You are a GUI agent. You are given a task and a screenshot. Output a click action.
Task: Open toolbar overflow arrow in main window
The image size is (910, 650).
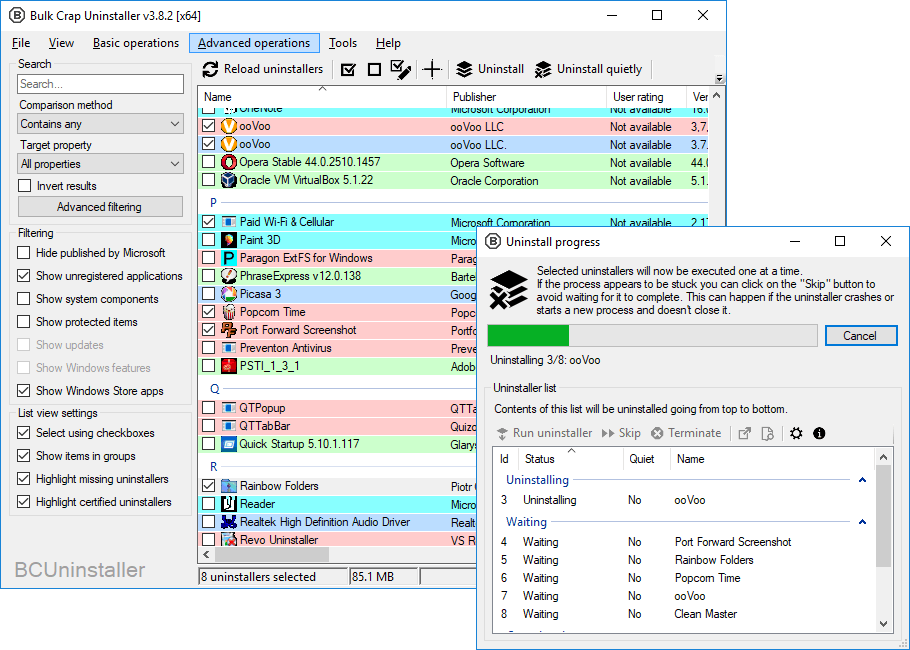pos(719,78)
